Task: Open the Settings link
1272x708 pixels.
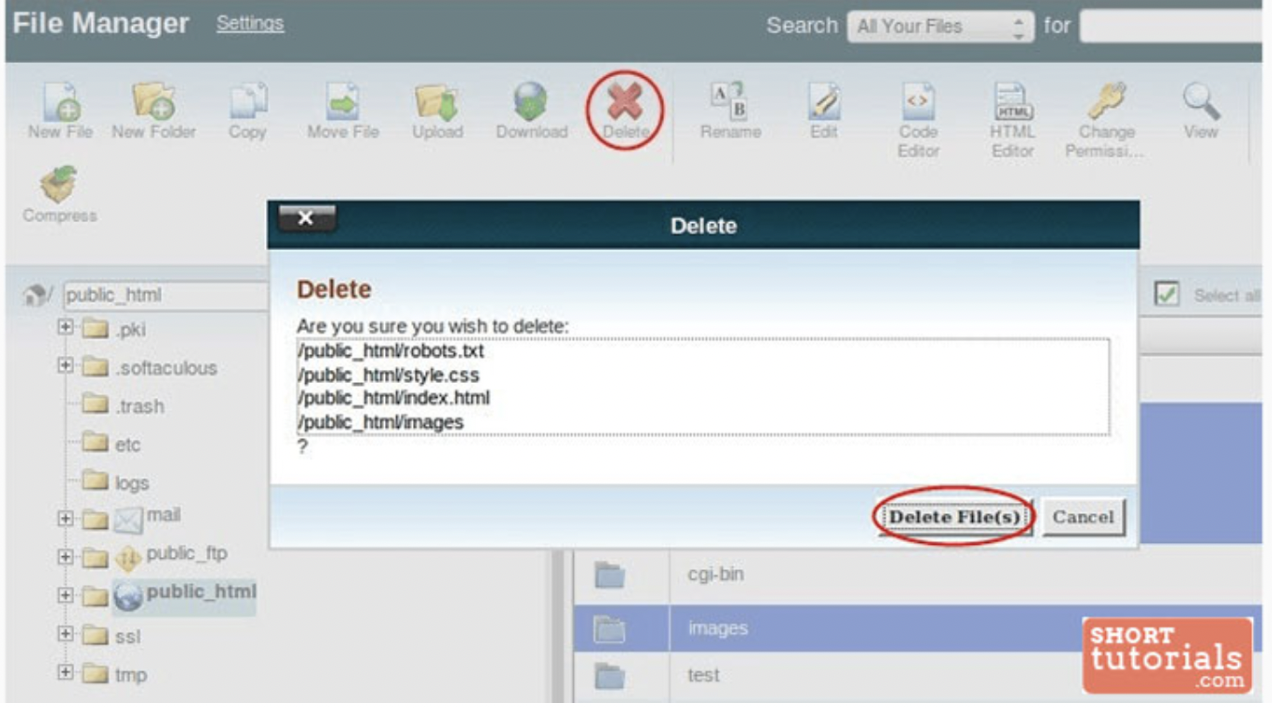Action: 250,23
